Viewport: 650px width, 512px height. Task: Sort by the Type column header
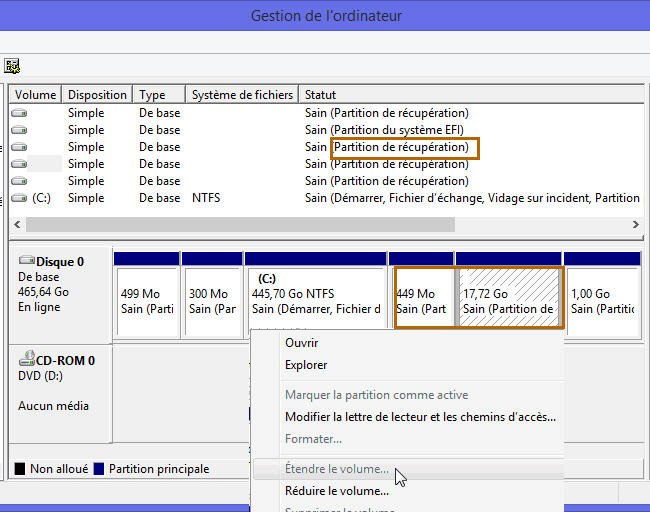coord(159,95)
